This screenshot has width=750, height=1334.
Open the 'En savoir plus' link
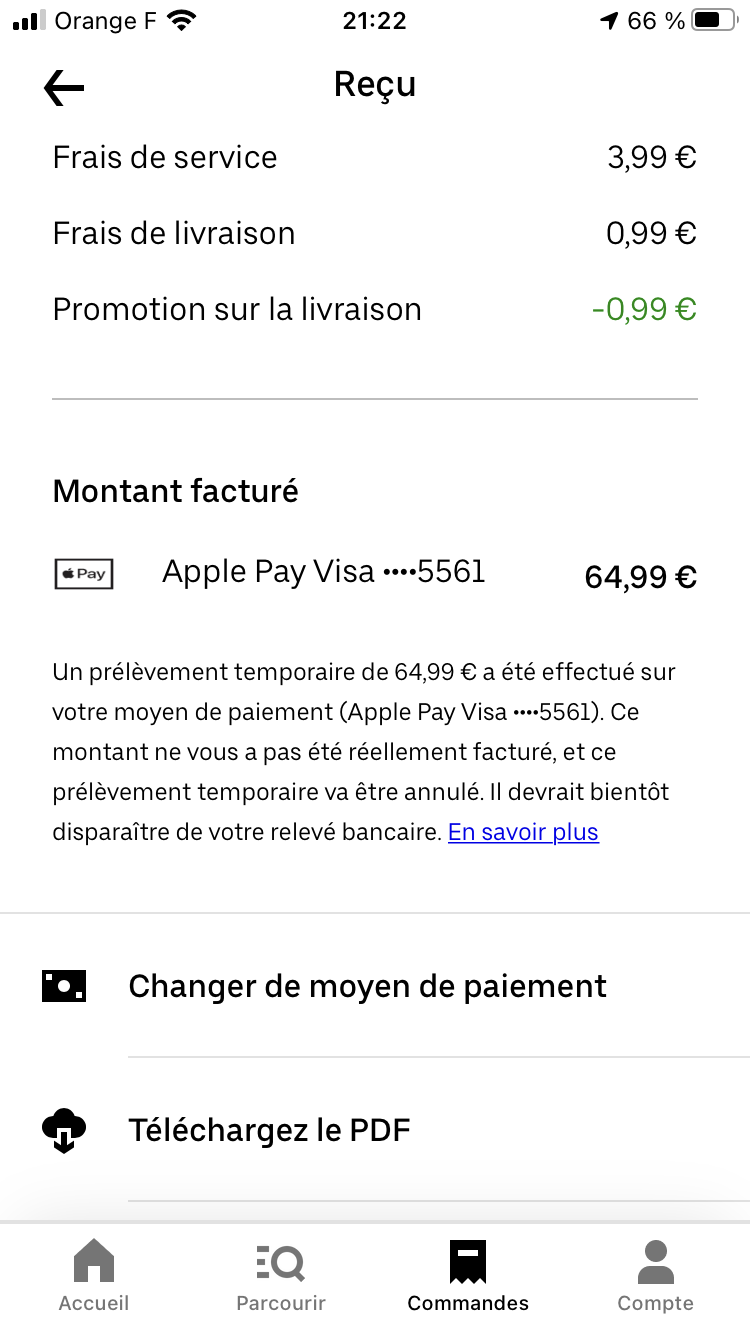click(523, 832)
